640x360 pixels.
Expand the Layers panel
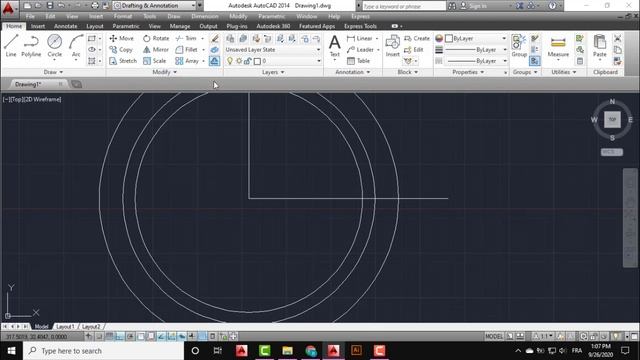pyautogui.click(x=273, y=72)
